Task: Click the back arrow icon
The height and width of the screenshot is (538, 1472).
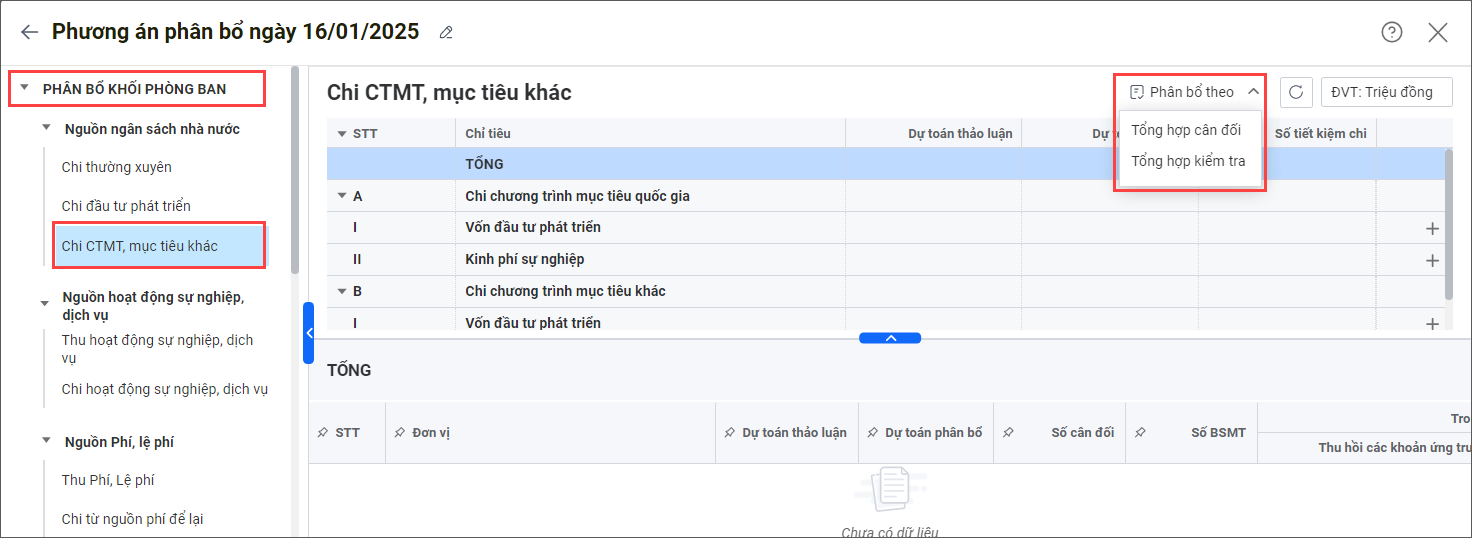Action: coord(29,32)
